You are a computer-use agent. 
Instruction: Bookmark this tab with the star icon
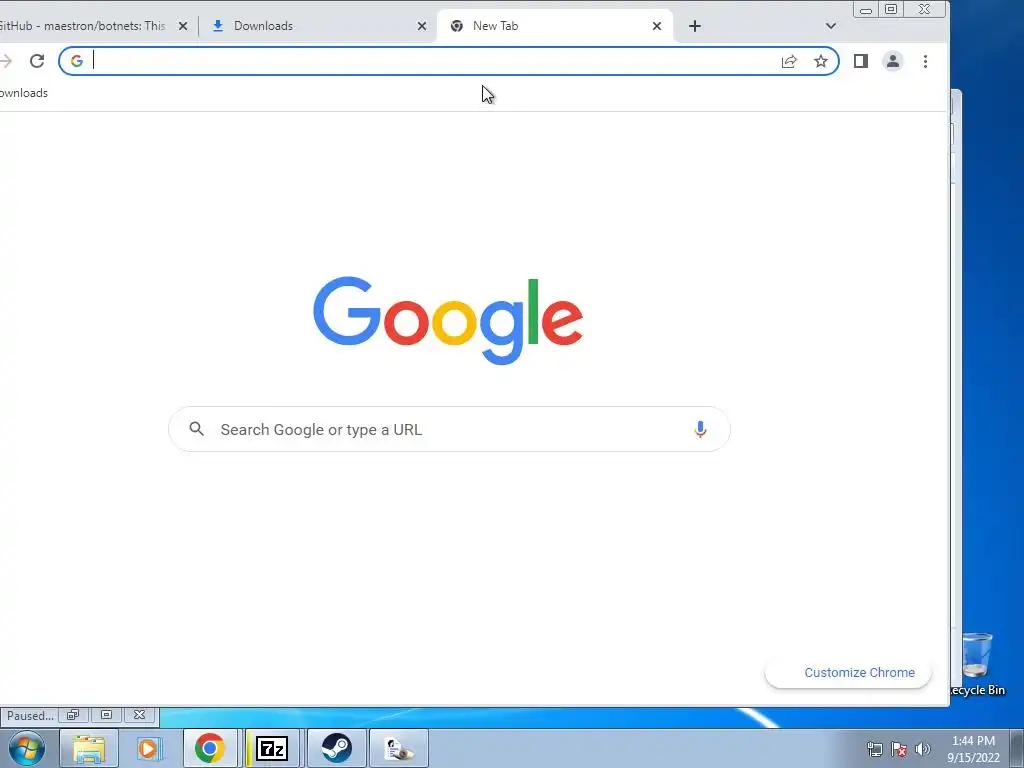coord(821,61)
